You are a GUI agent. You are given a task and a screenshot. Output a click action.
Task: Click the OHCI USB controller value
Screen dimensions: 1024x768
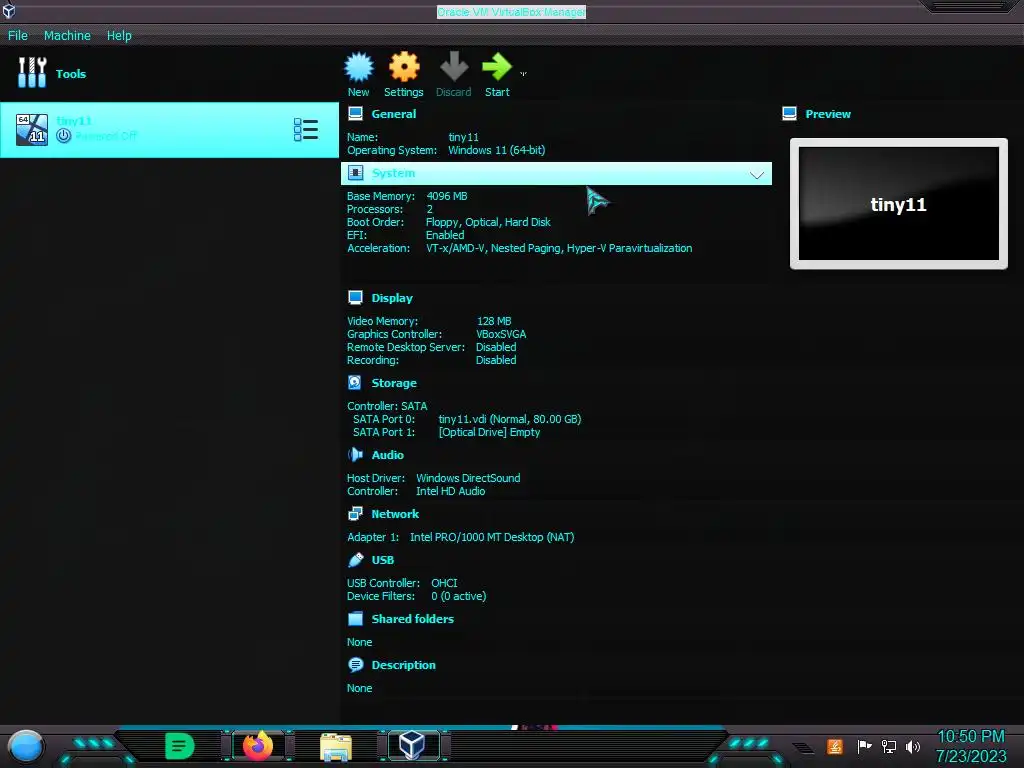(444, 583)
